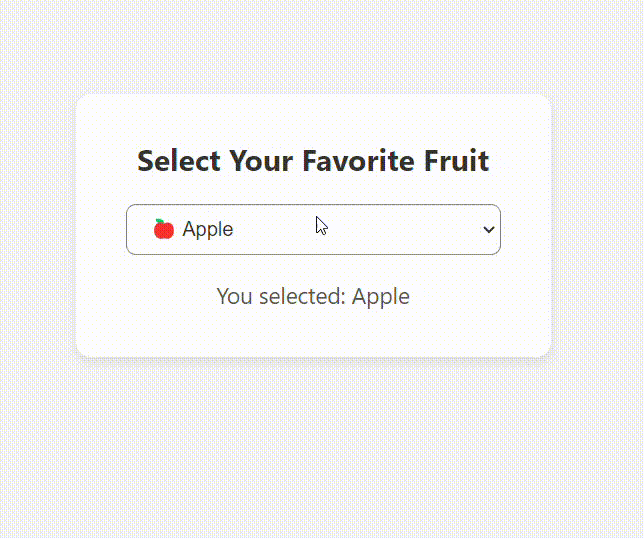Image resolution: width=644 pixels, height=538 pixels.
Task: Click the left border edge of the select box
Action: (x=127, y=229)
